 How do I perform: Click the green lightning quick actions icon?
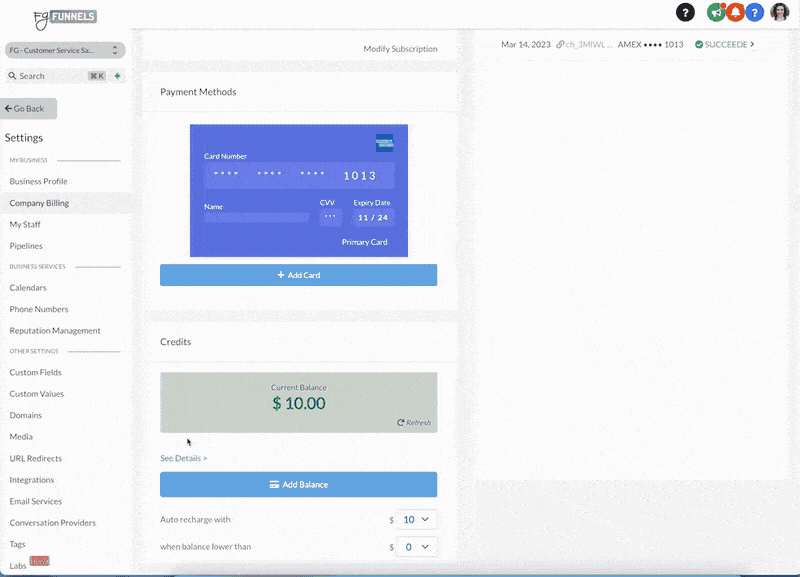(x=117, y=76)
